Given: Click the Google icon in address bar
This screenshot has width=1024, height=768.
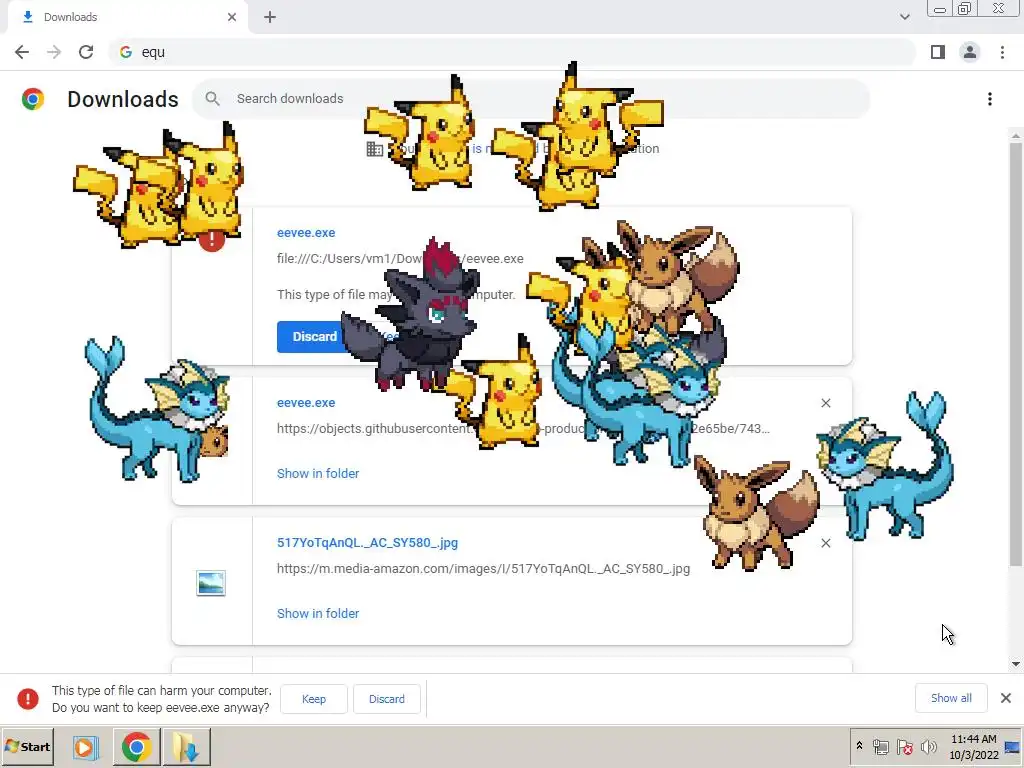Looking at the screenshot, I should tap(126, 52).
